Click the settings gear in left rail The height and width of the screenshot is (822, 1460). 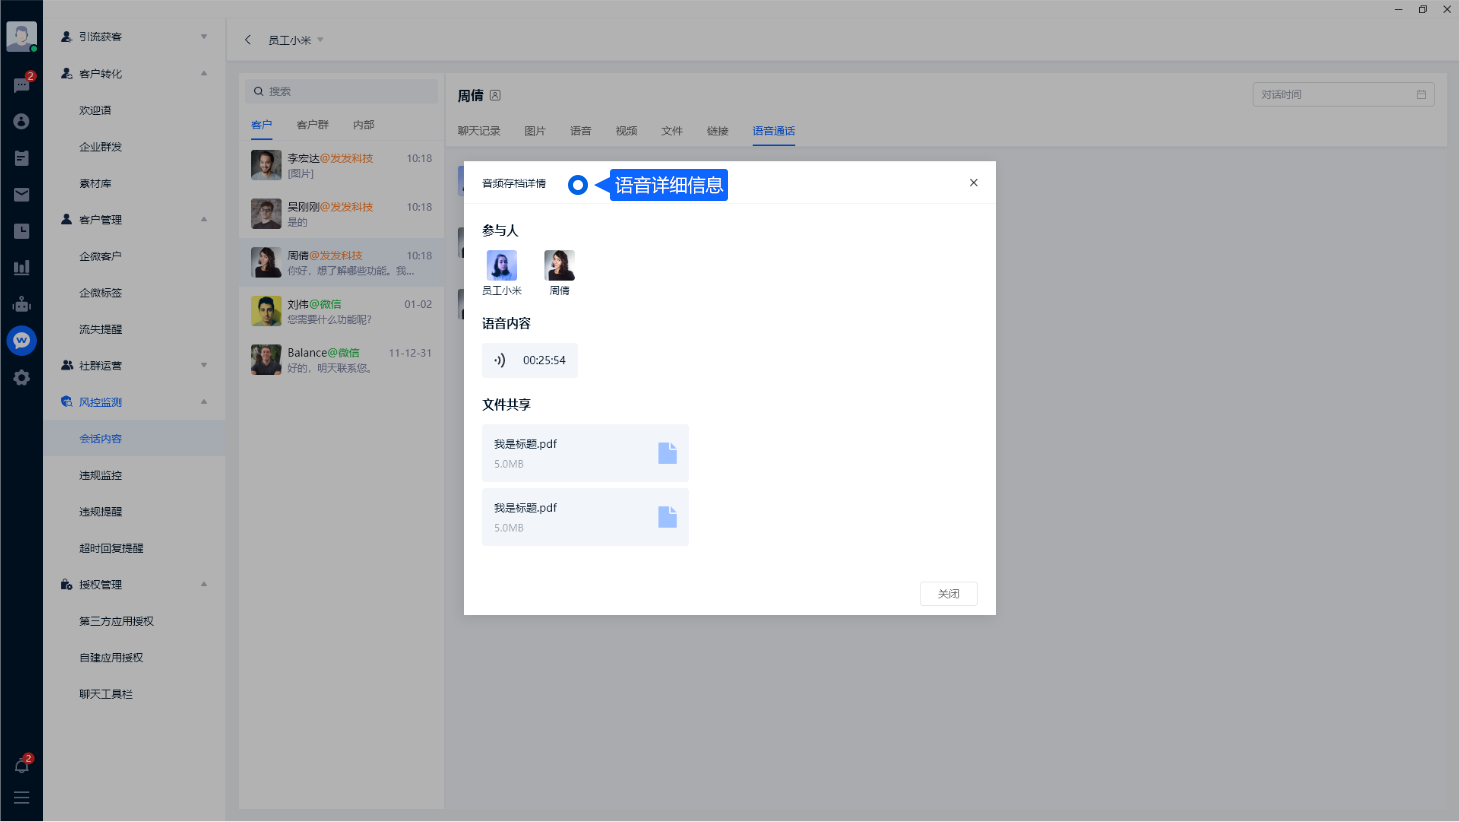point(21,378)
